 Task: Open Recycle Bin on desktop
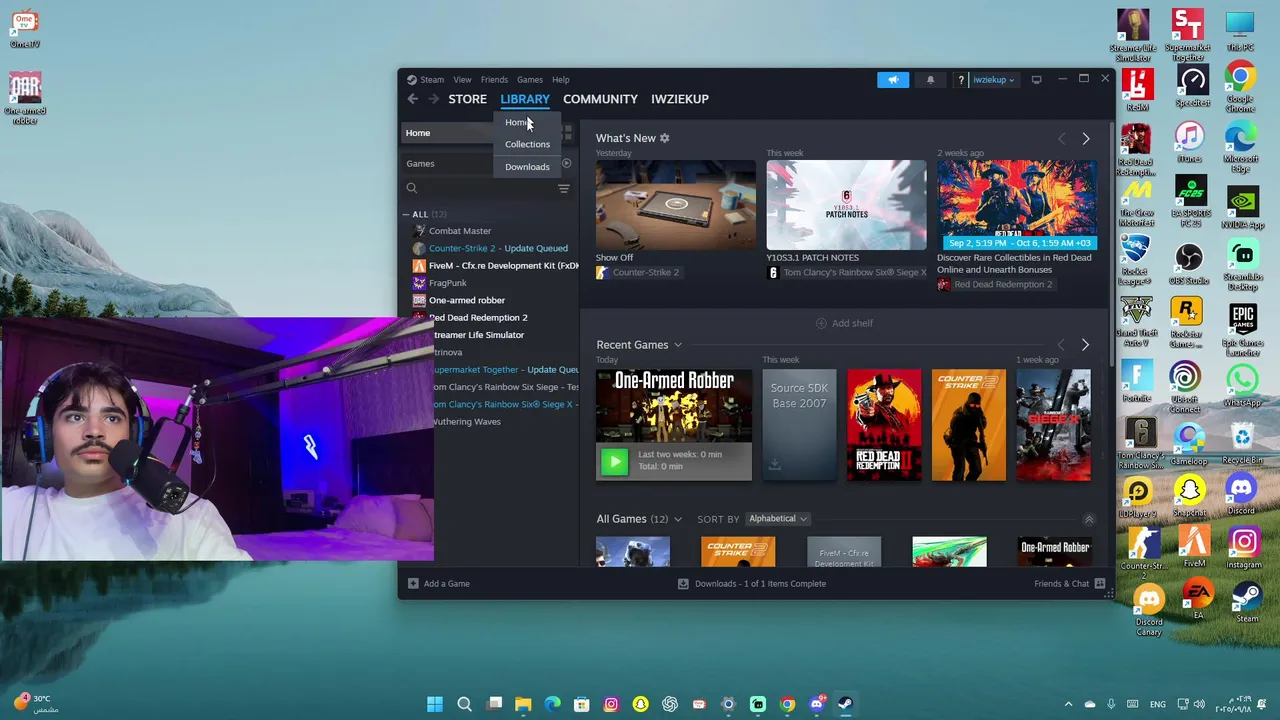1242,444
